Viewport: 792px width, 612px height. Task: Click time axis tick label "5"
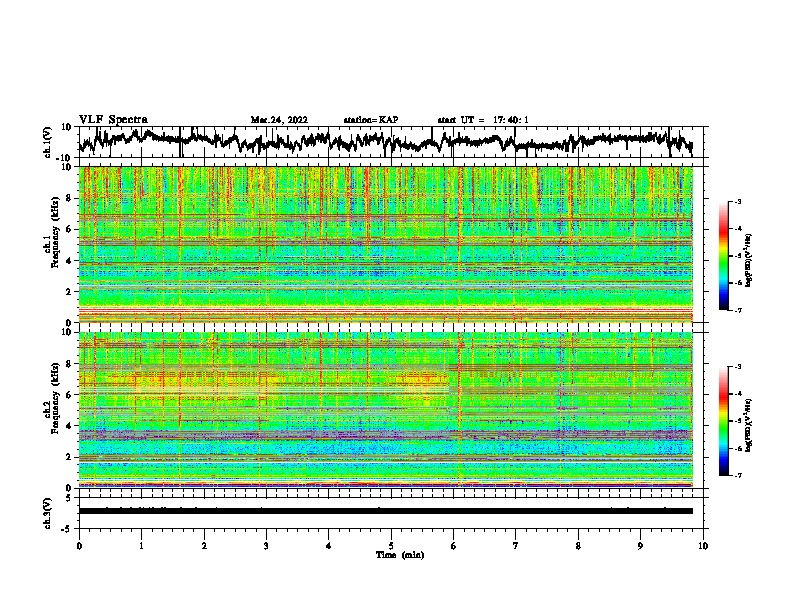[391, 546]
